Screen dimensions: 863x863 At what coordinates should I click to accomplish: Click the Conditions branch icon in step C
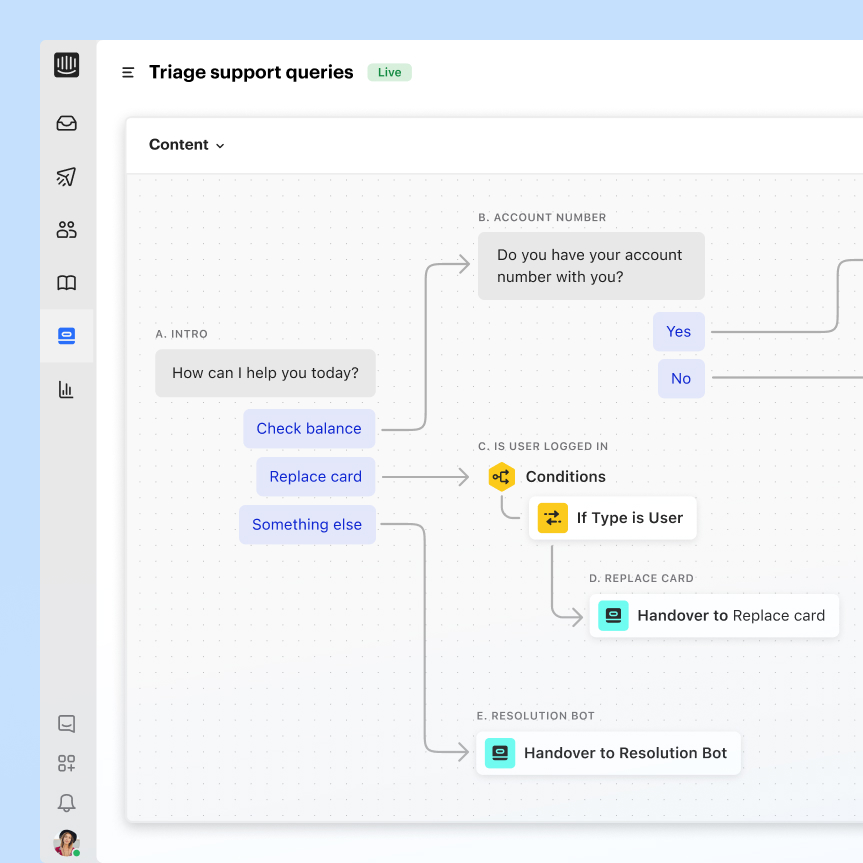point(501,477)
